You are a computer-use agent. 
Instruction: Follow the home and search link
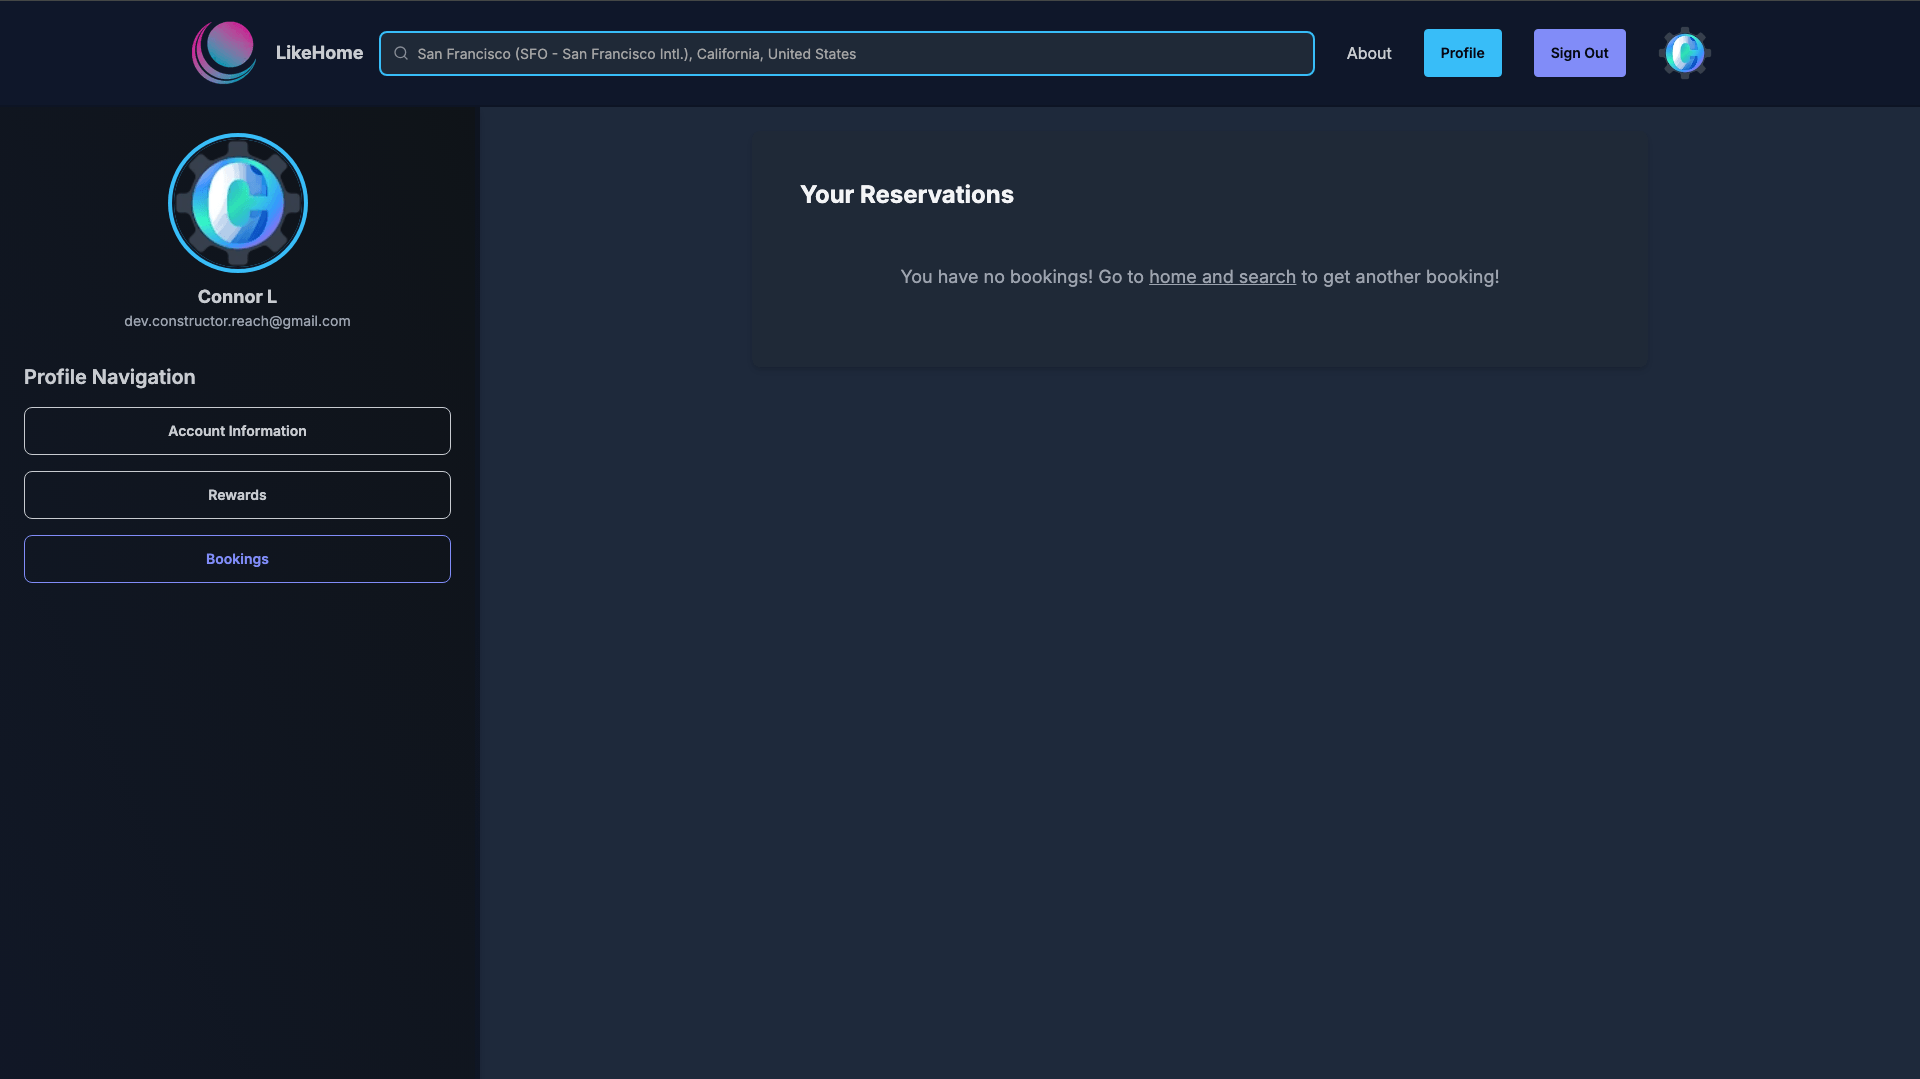1222,277
